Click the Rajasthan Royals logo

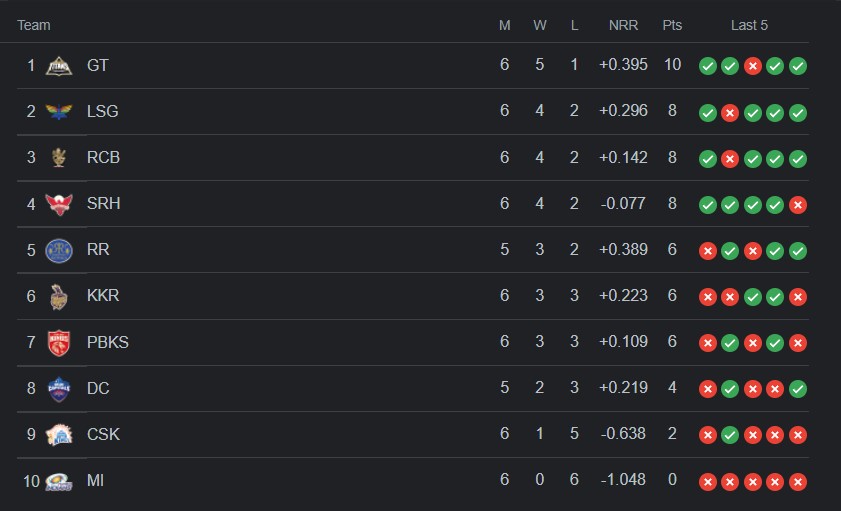tap(59, 250)
